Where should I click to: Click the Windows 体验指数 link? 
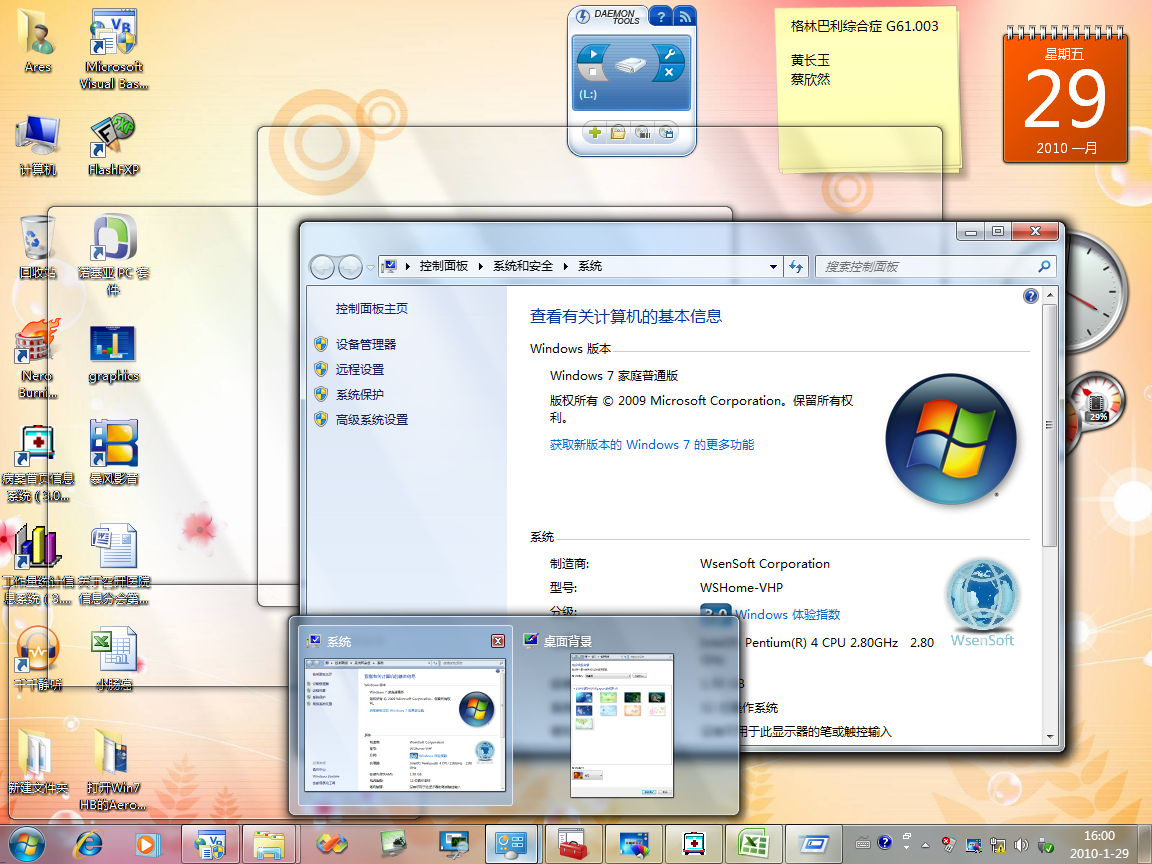[x=787, y=614]
